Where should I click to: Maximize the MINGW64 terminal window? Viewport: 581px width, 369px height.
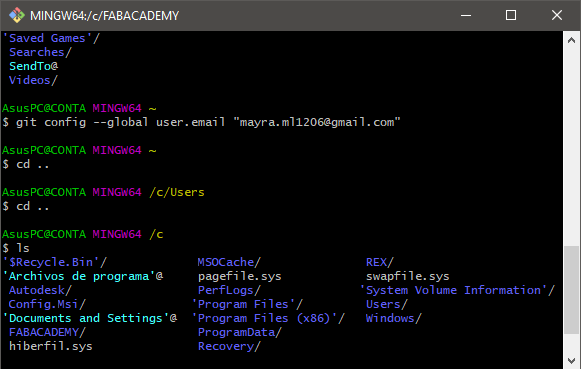pyautogui.click(x=511, y=15)
